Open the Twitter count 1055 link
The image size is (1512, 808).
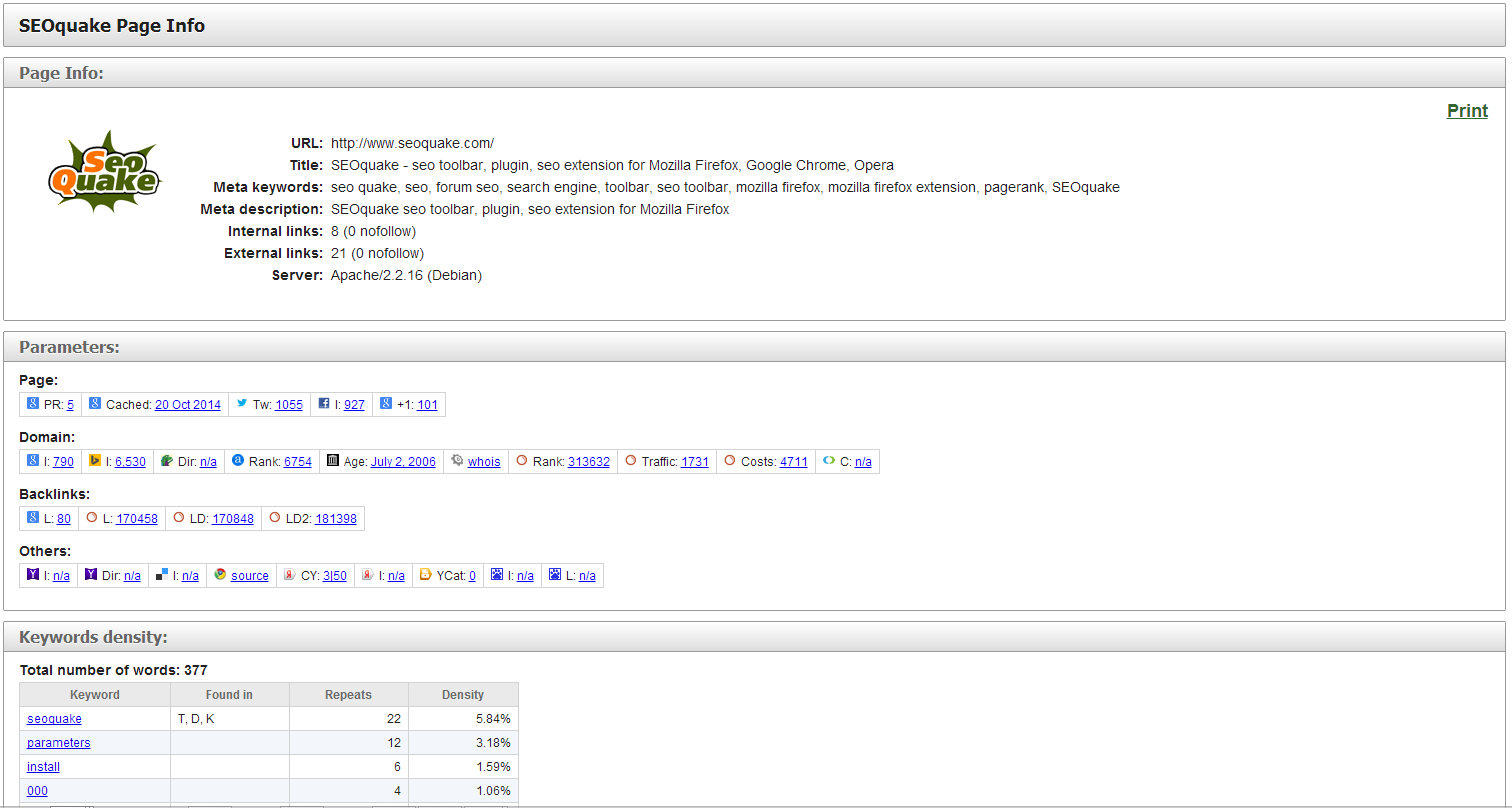(289, 405)
